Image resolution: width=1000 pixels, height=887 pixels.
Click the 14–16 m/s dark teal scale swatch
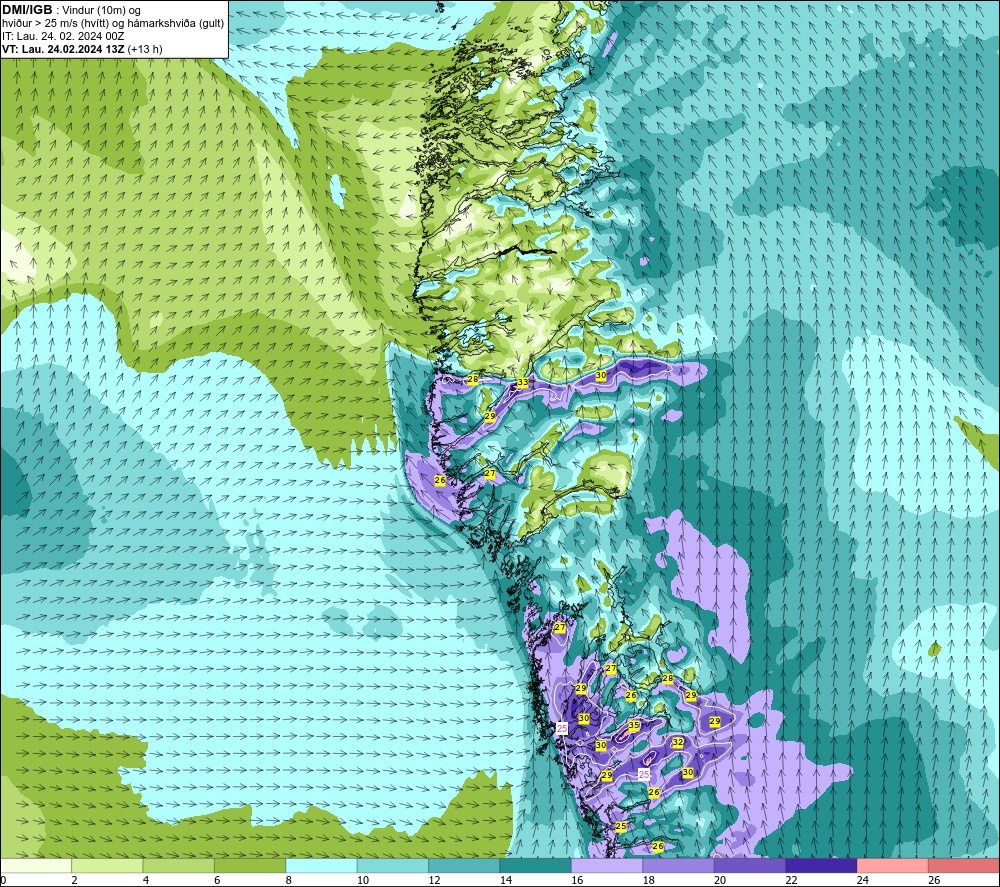(x=536, y=865)
